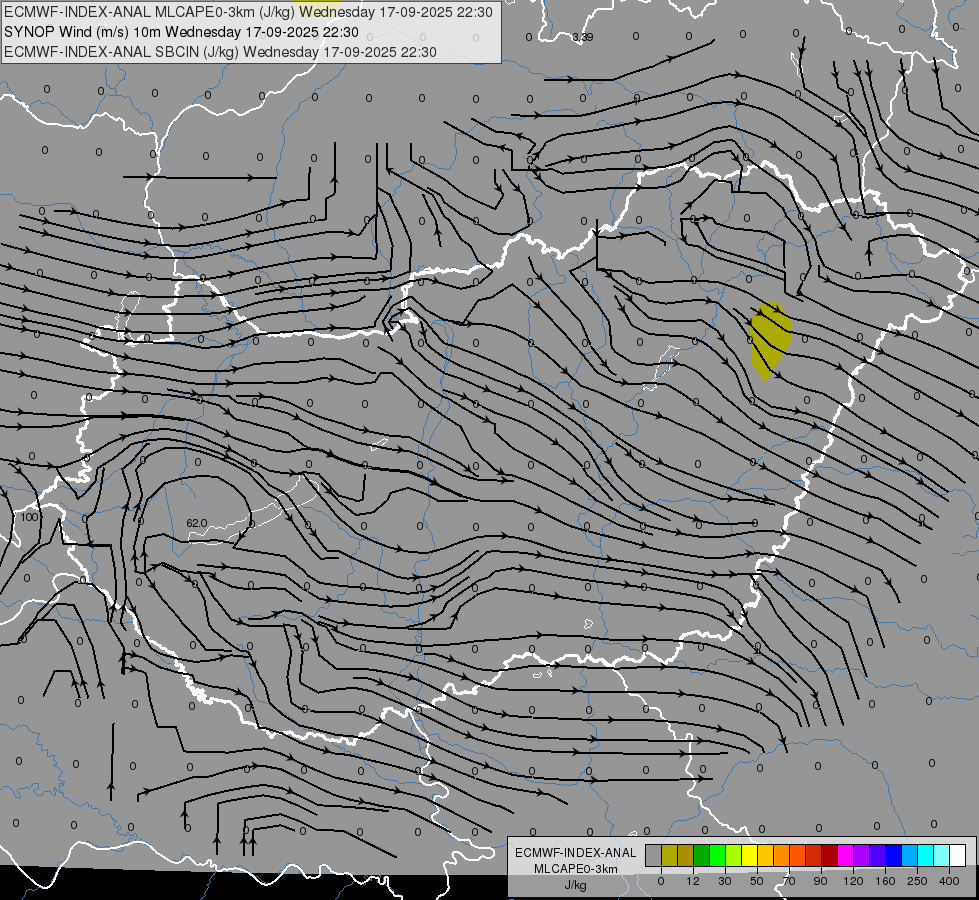Select the magenta swatch in the legend
The width and height of the screenshot is (979, 900).
pos(845,855)
